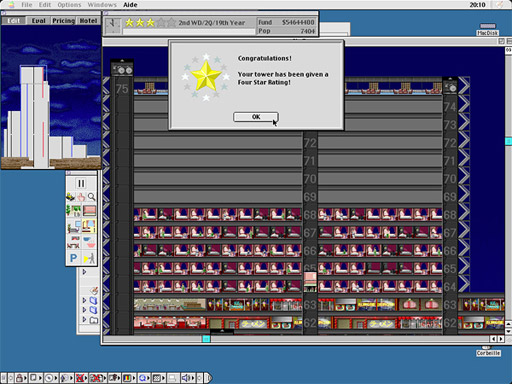Select the restaurant tables tool
Screen dimensions: 512x384
(74, 242)
